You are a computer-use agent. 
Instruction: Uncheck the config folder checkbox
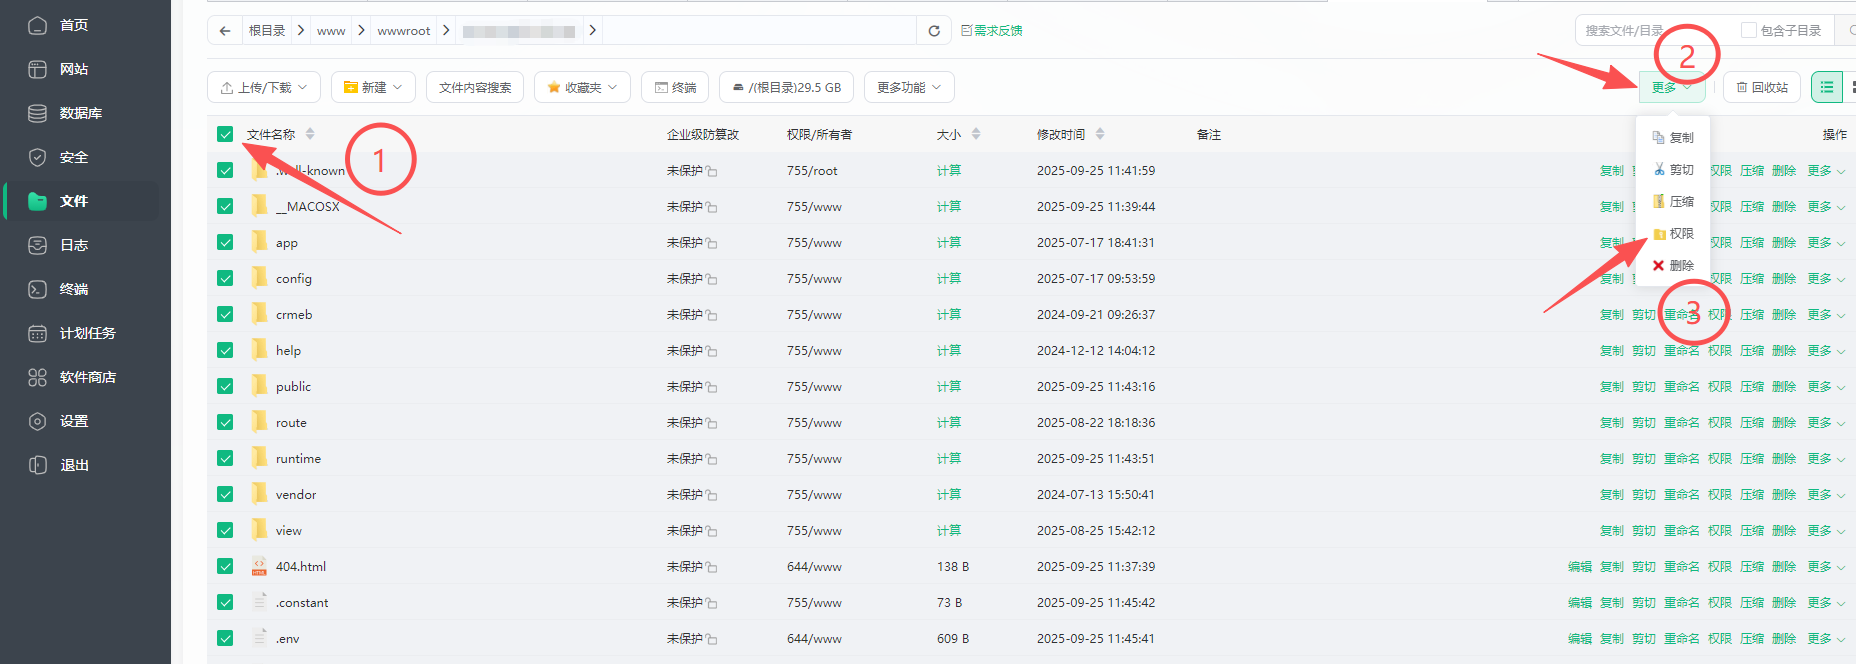[x=225, y=278]
